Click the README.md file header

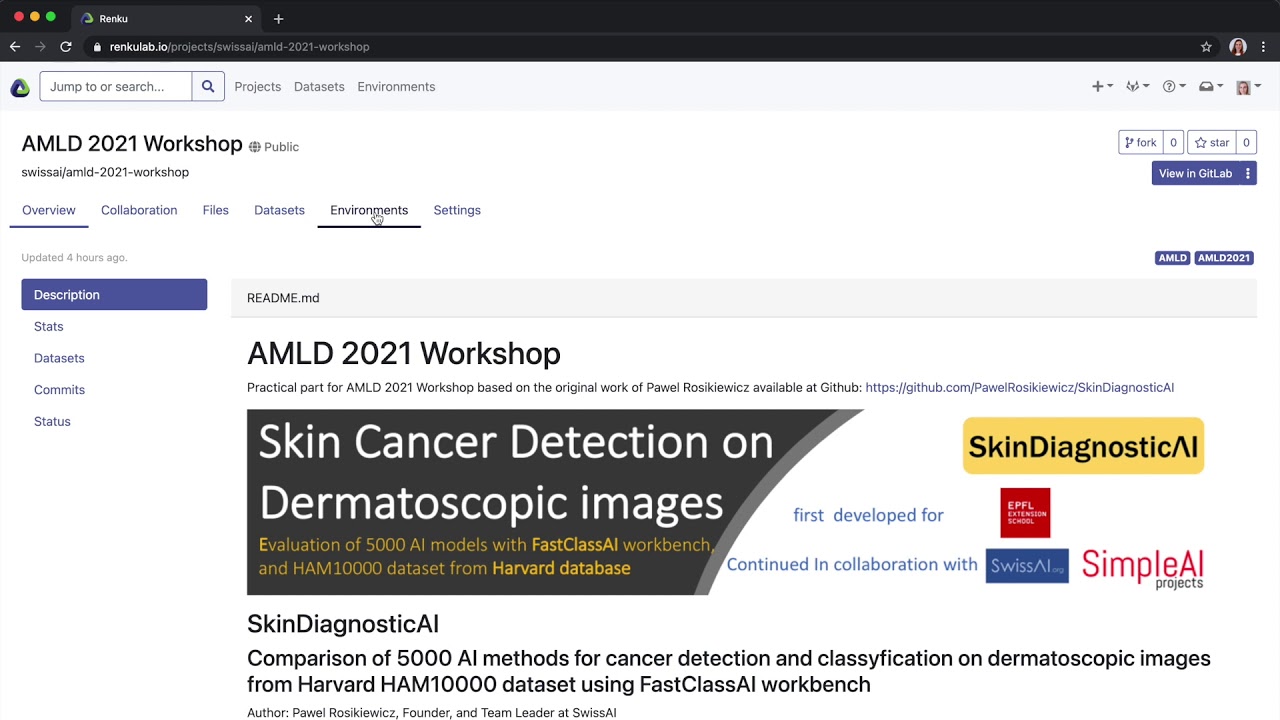pyautogui.click(x=744, y=298)
